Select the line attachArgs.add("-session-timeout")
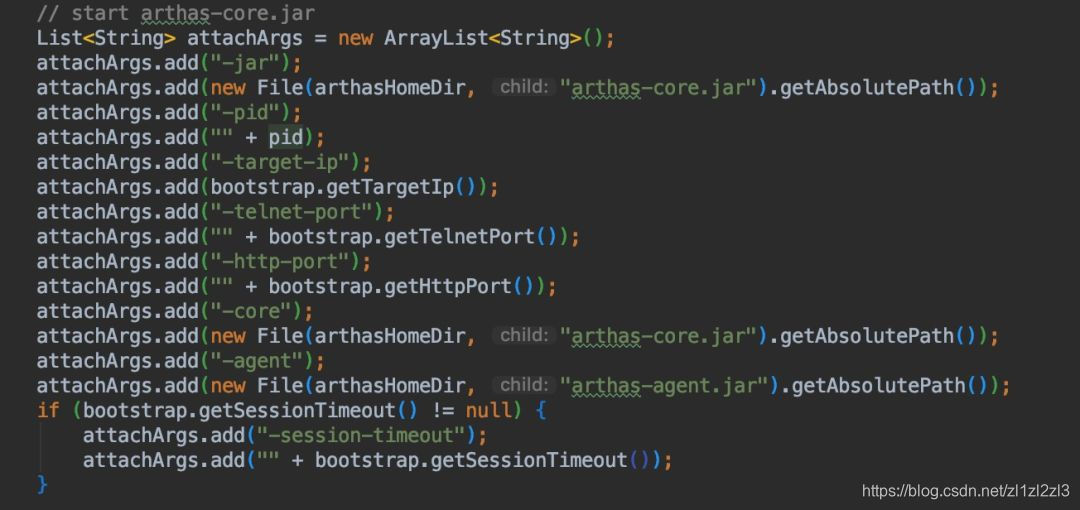The height and width of the screenshot is (510, 1080). pos(284,435)
